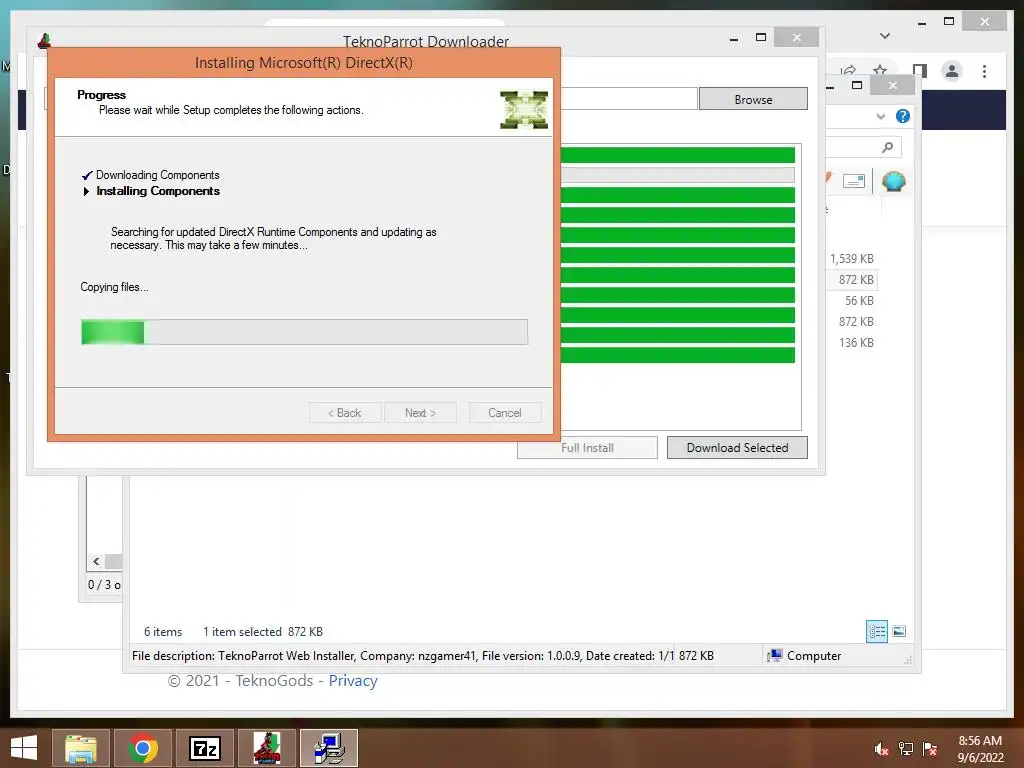
Task: Open 7-Zip from the taskbar
Action: [x=205, y=748]
